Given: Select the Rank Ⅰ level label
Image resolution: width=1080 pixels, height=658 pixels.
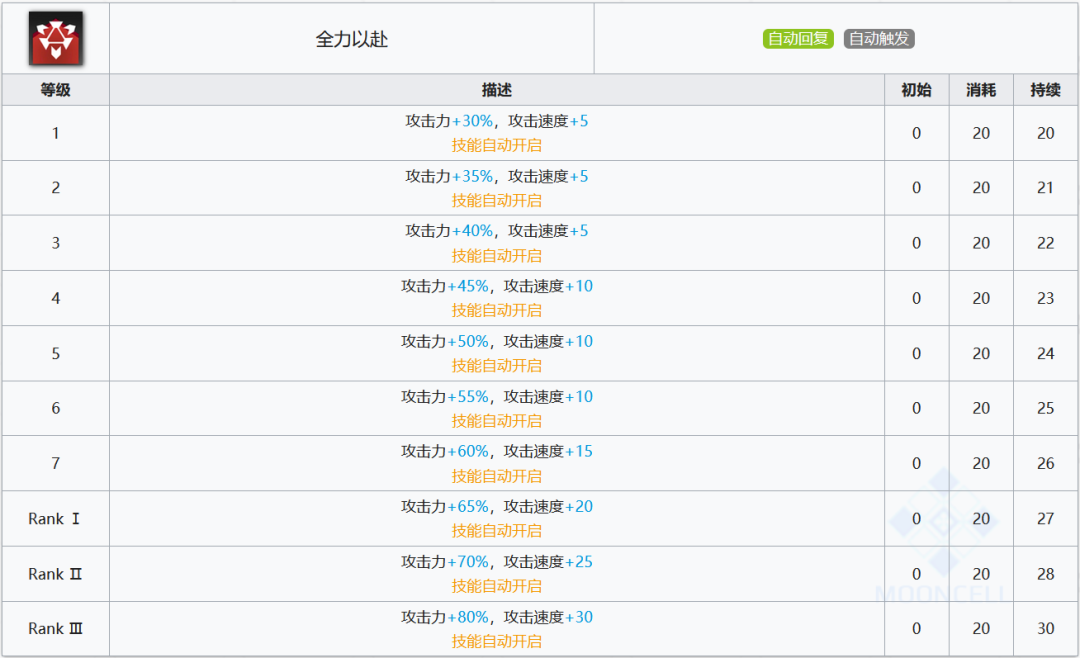Looking at the screenshot, I should point(56,519).
